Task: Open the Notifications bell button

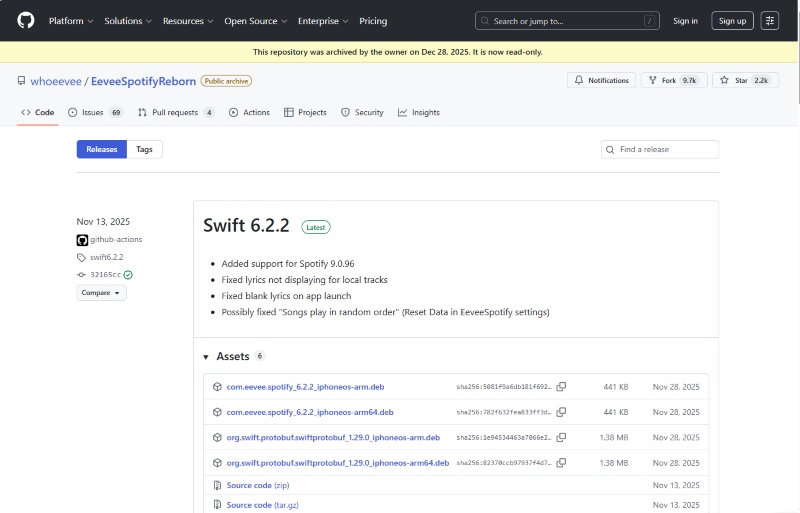Action: click(x=601, y=80)
